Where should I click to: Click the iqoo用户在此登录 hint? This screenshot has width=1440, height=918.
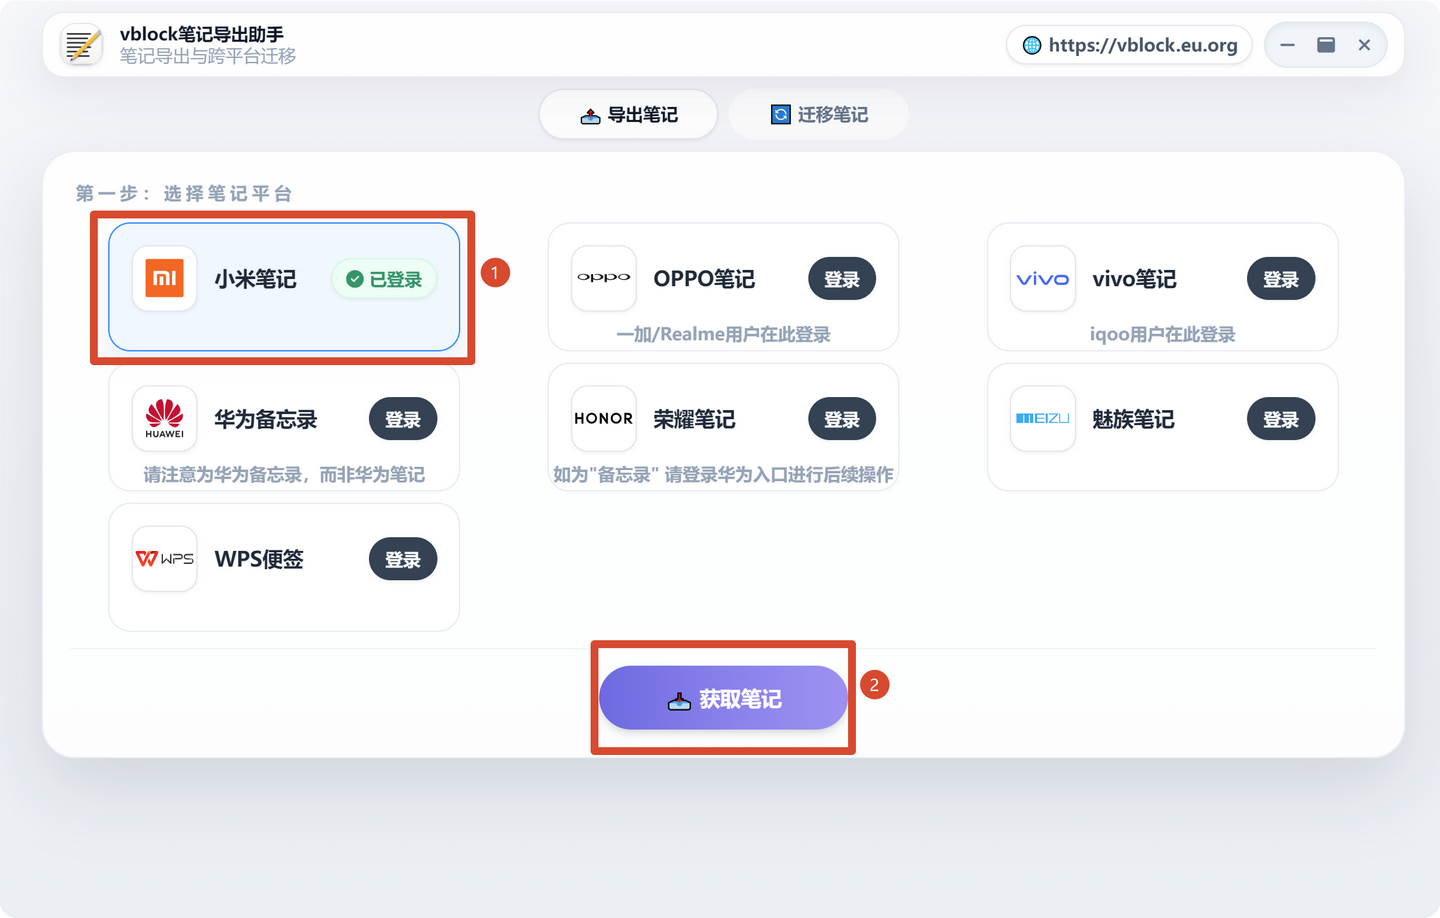pos(1162,334)
